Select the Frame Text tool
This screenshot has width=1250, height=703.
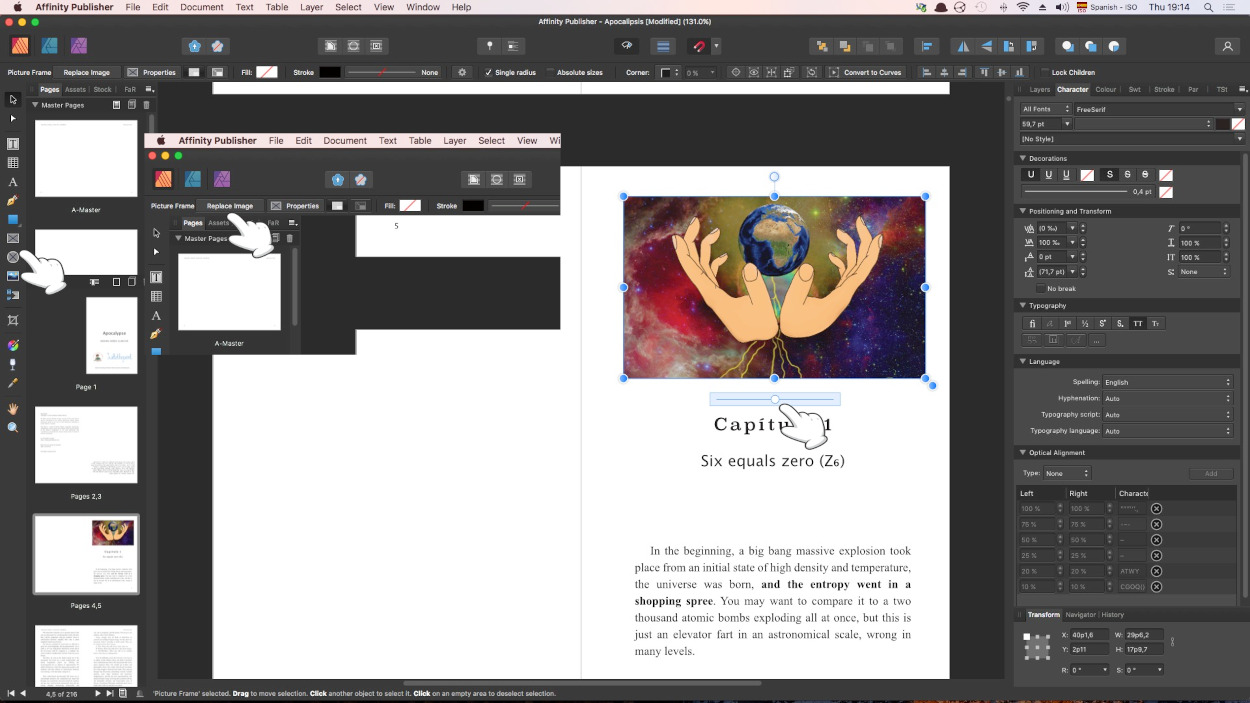coord(13,144)
